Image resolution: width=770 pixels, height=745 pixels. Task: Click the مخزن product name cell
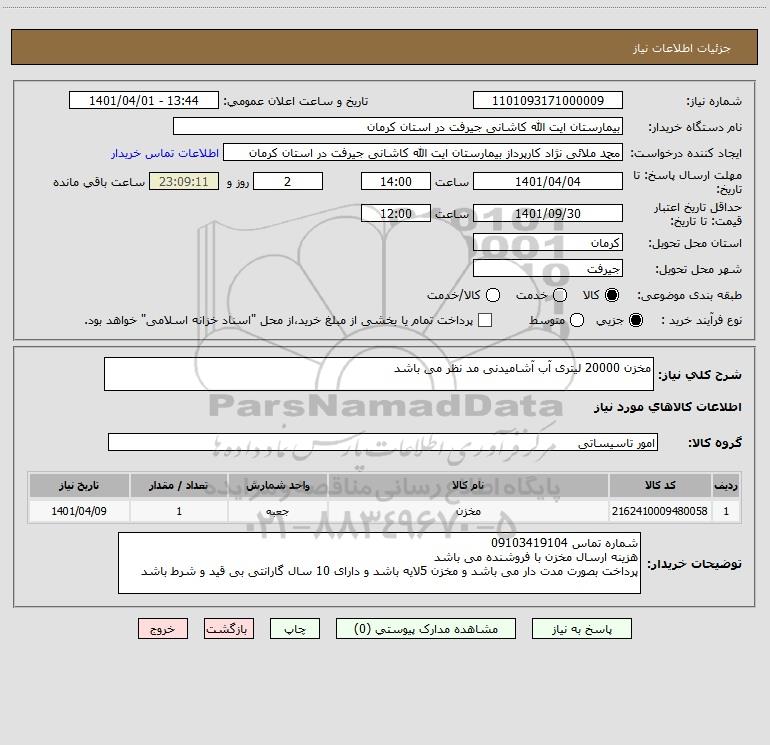pos(468,511)
